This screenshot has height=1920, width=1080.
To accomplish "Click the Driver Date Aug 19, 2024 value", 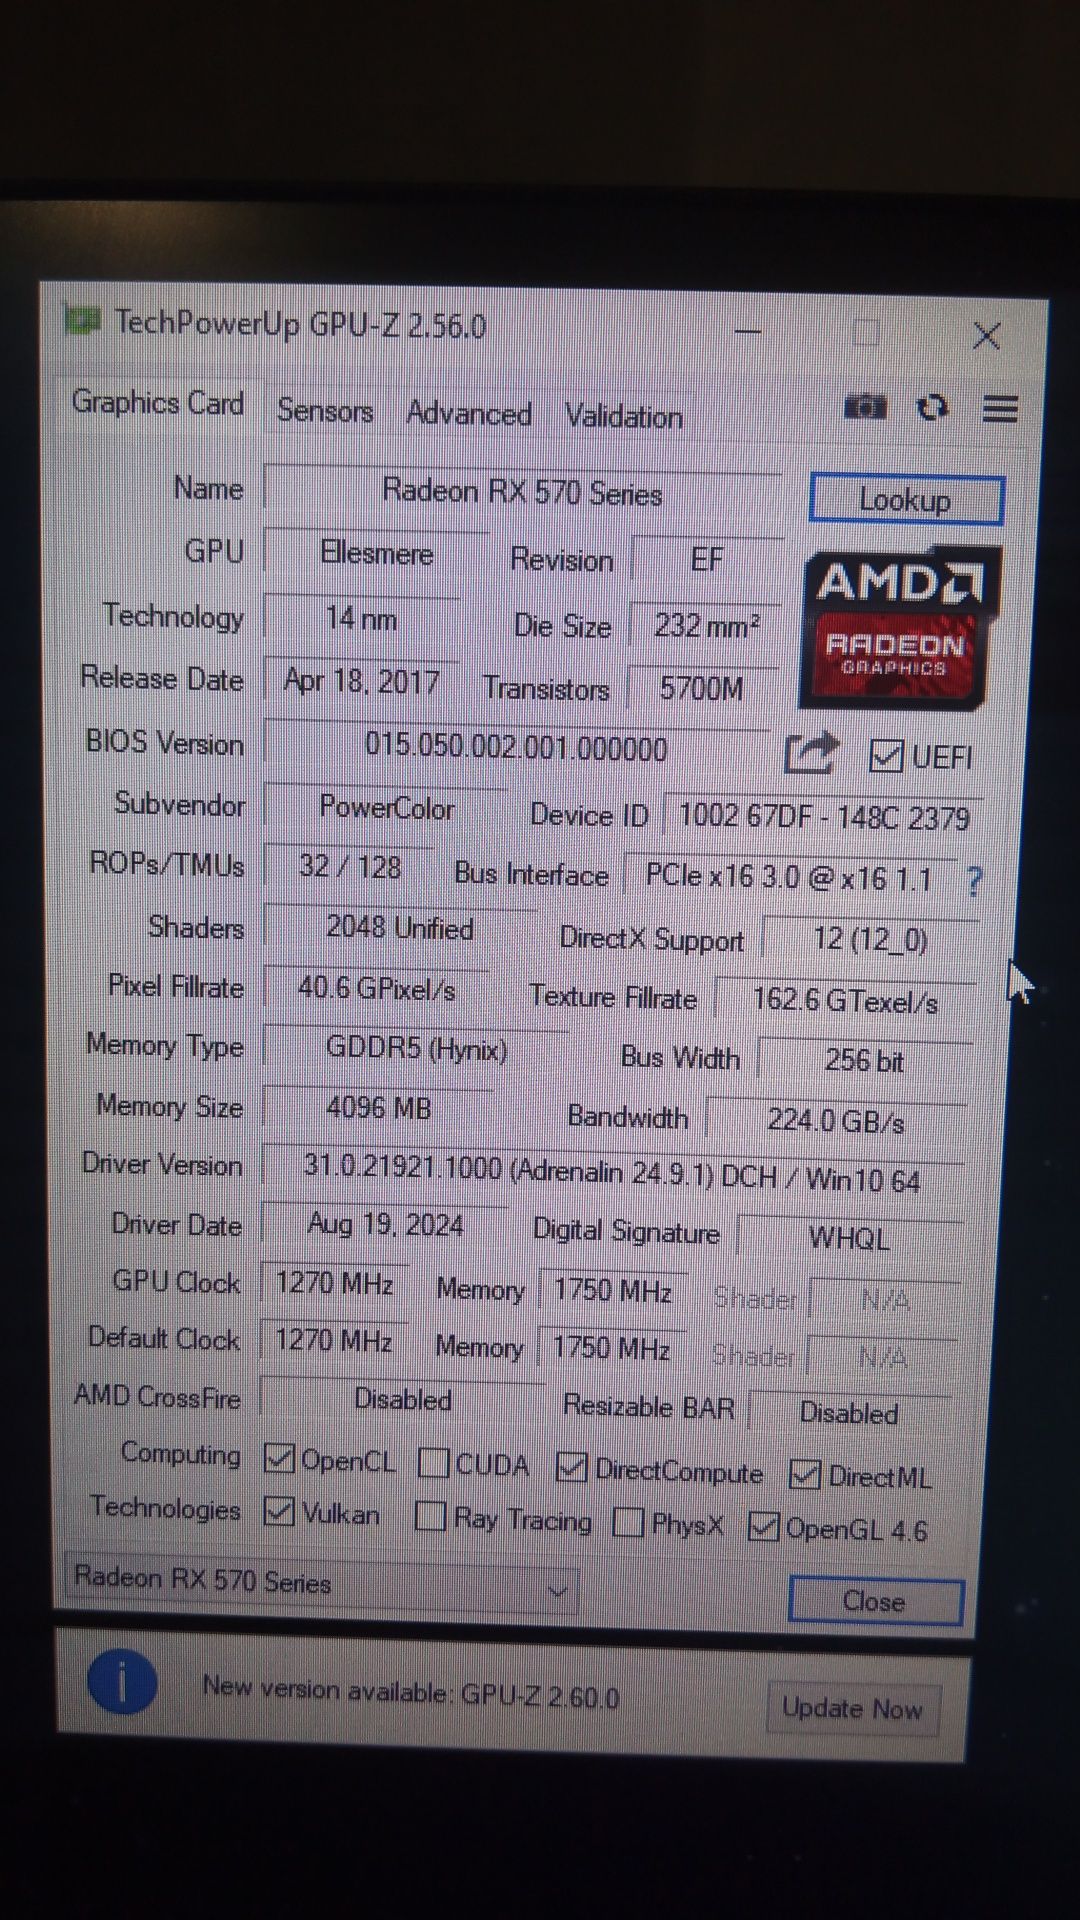I will (x=386, y=1225).
